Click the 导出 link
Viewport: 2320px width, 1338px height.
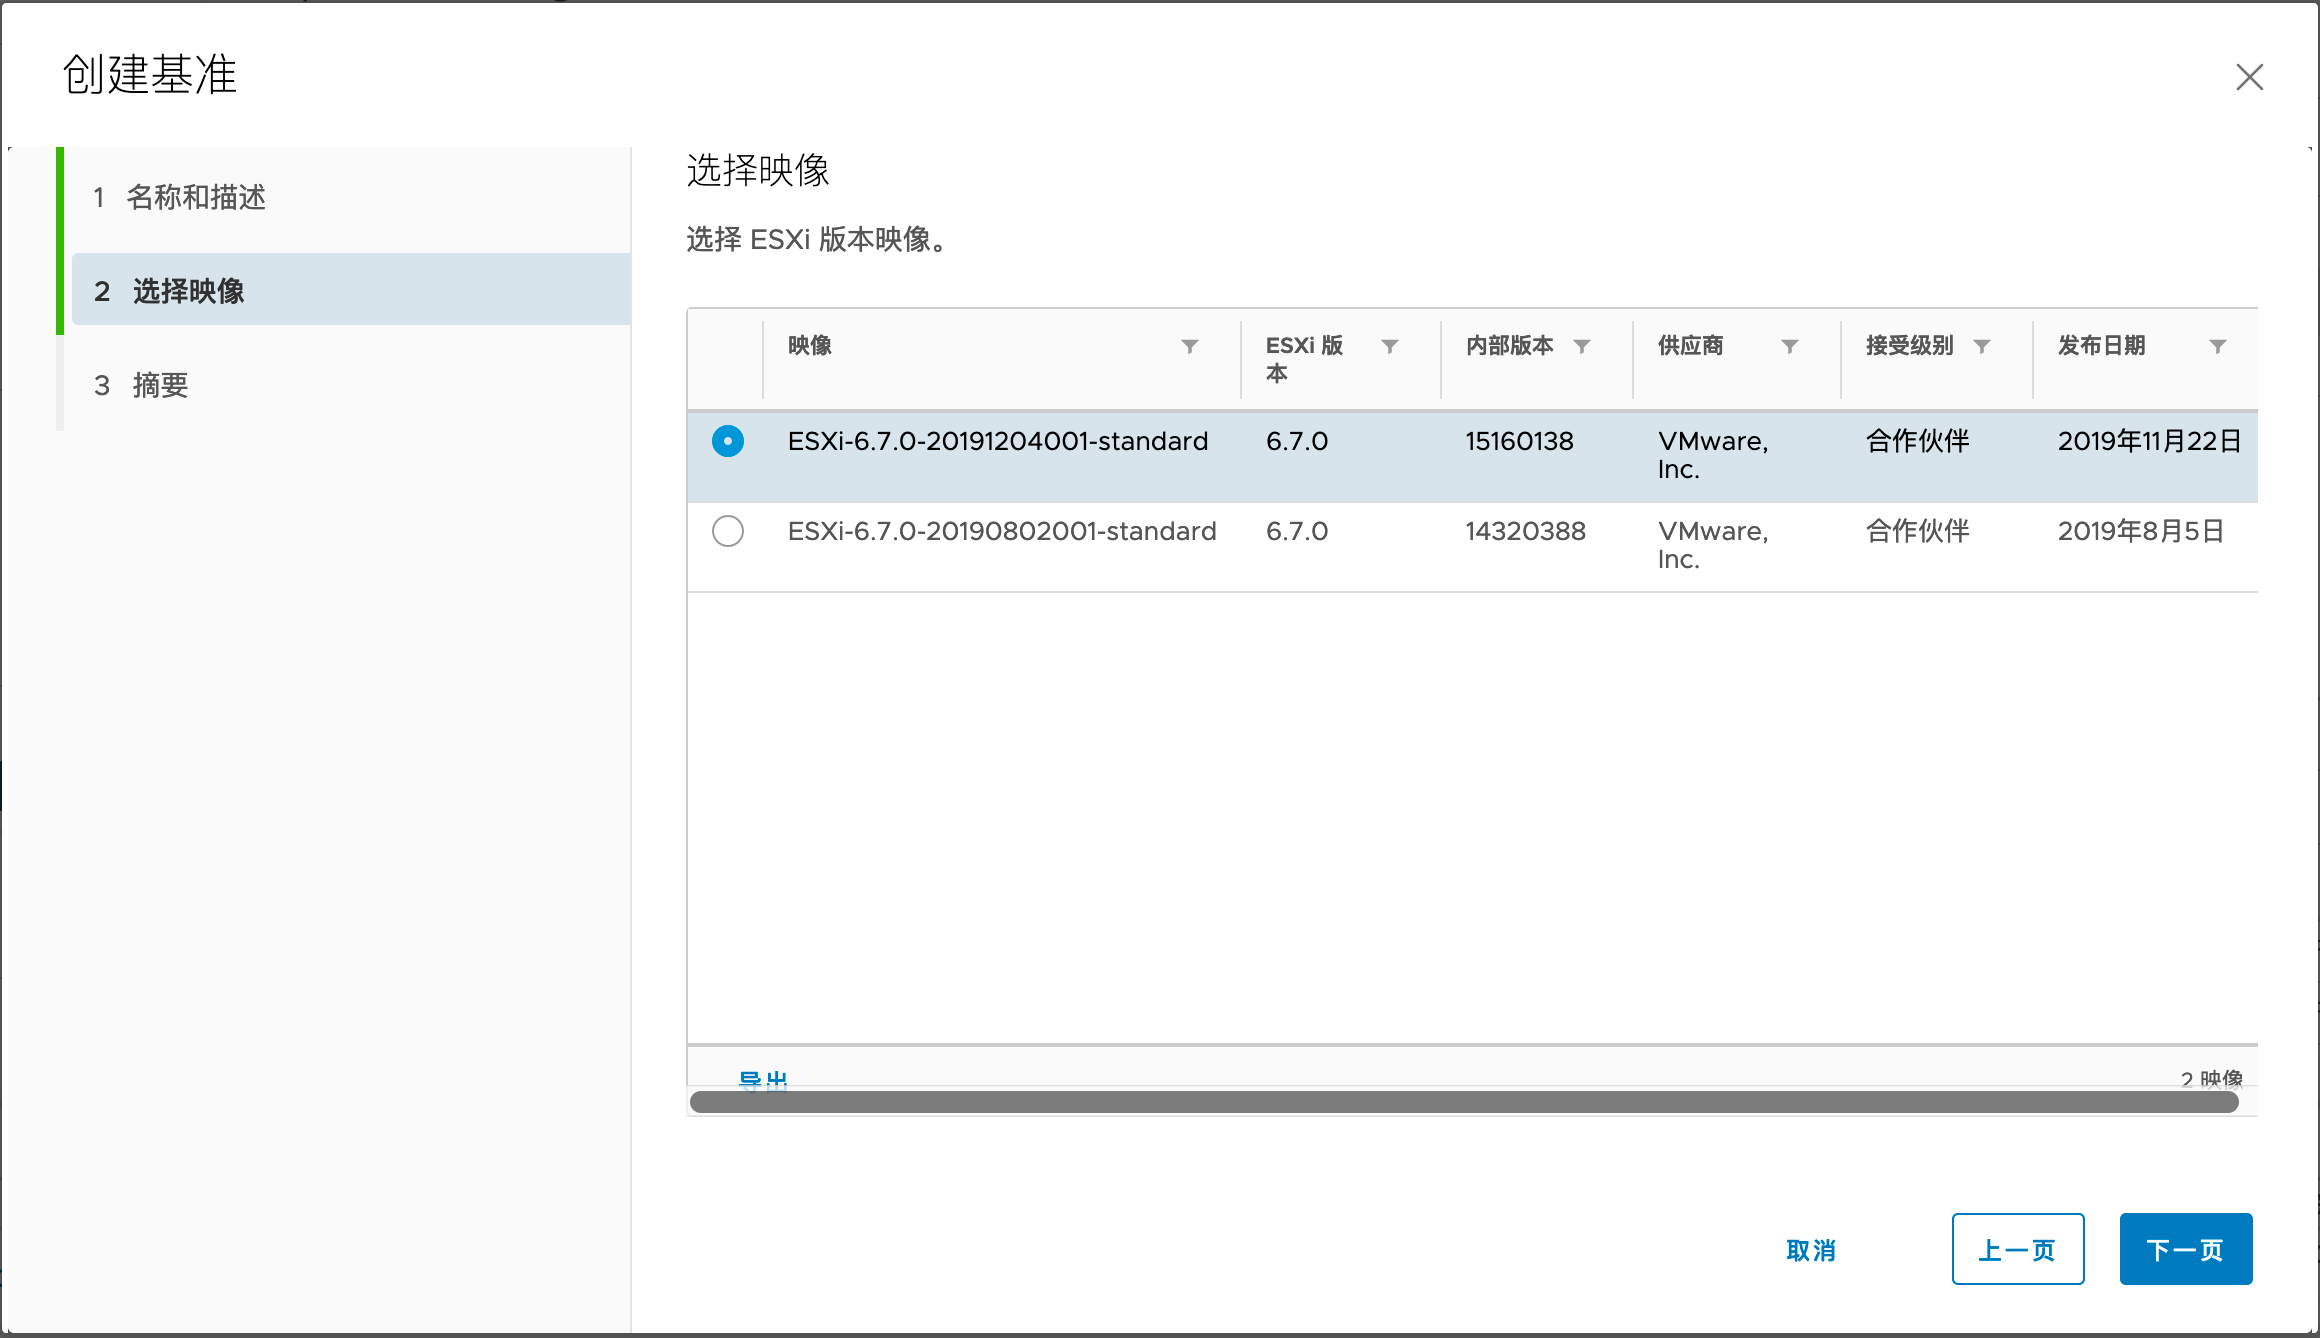coord(763,1079)
